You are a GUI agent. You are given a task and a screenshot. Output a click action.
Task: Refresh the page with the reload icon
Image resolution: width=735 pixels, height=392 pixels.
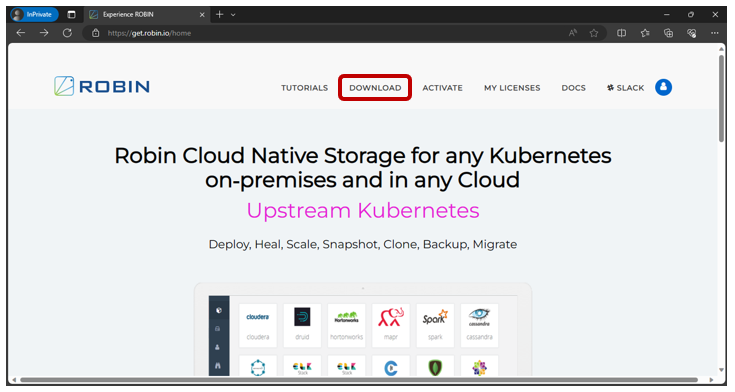(68, 33)
